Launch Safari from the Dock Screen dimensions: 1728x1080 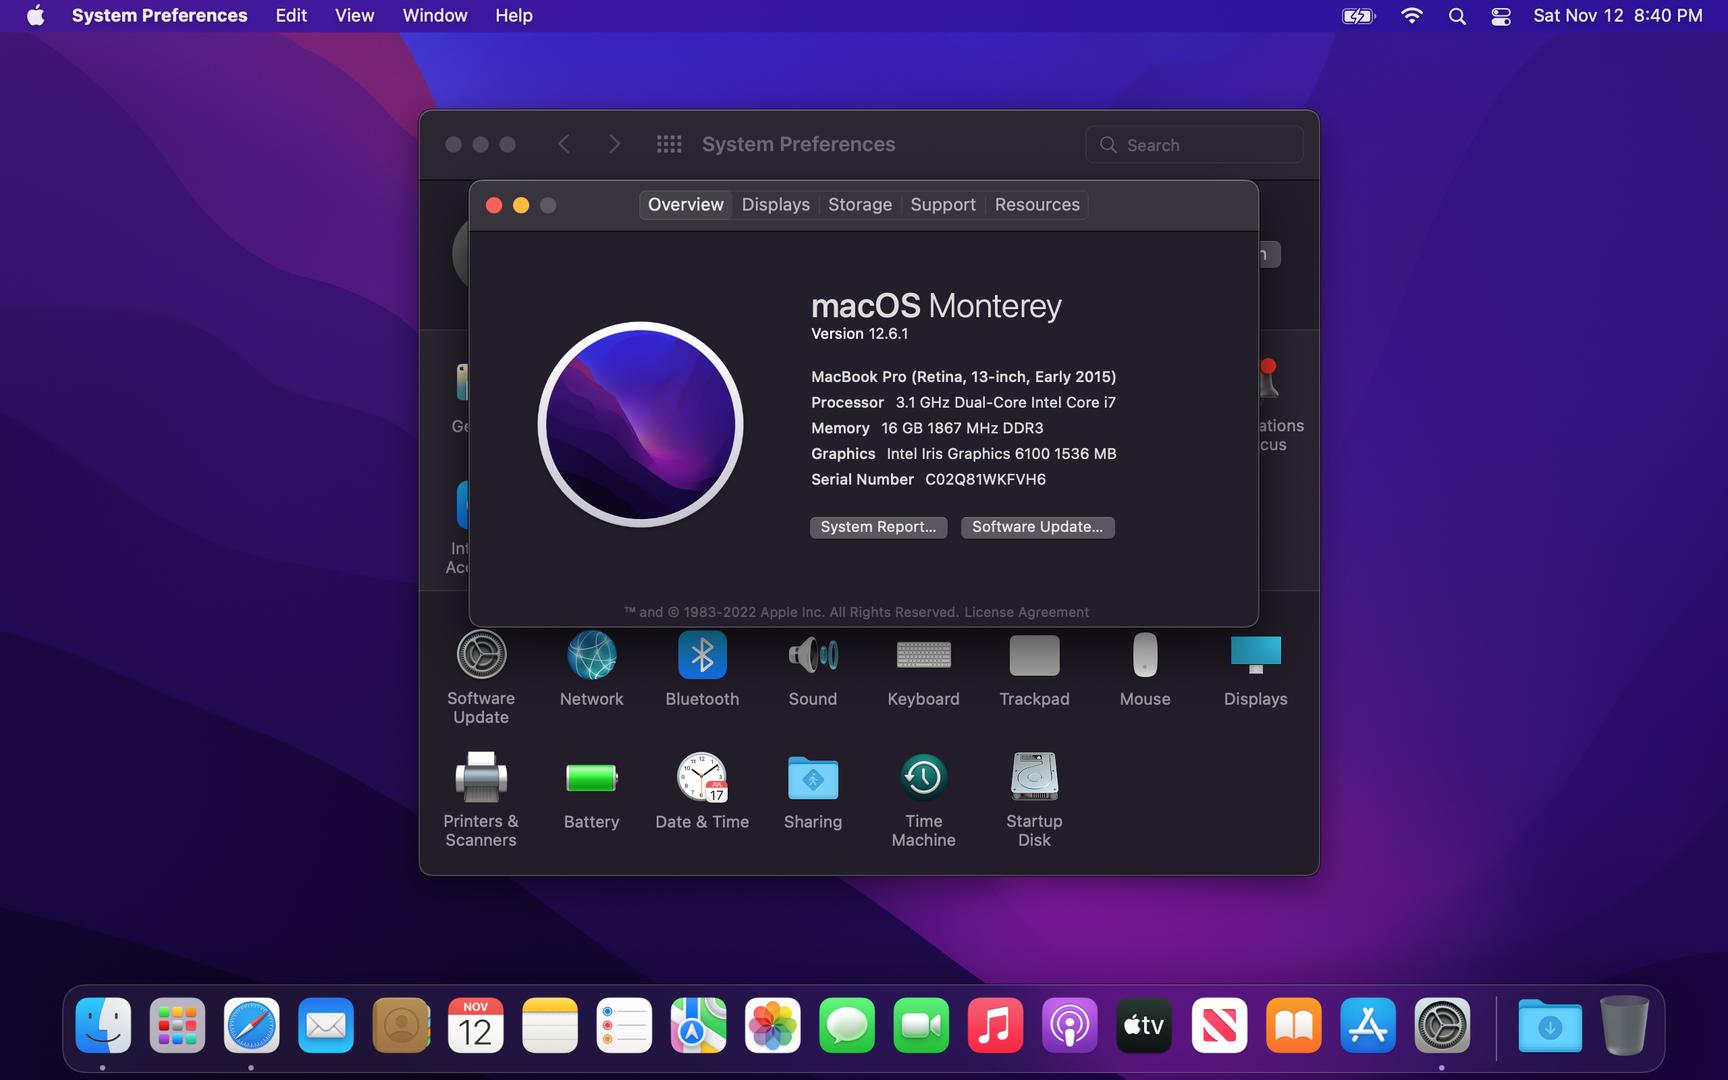click(x=251, y=1025)
